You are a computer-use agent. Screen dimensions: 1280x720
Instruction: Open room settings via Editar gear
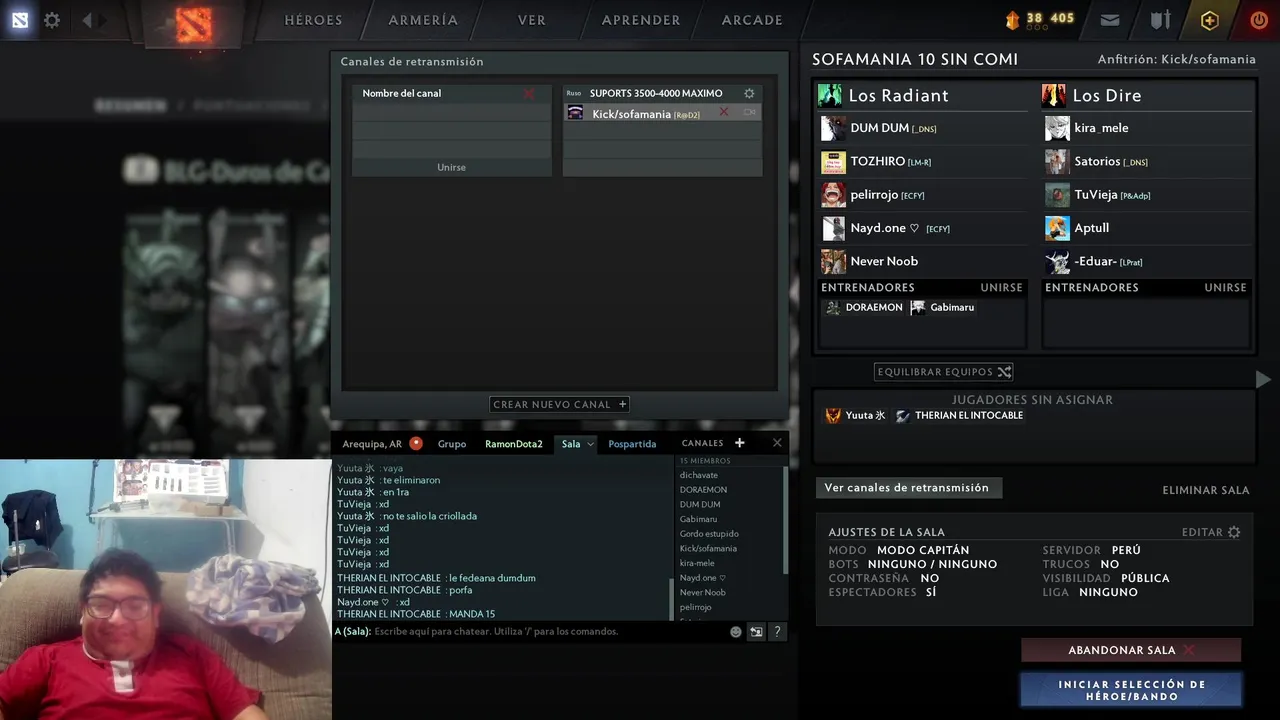1234,532
